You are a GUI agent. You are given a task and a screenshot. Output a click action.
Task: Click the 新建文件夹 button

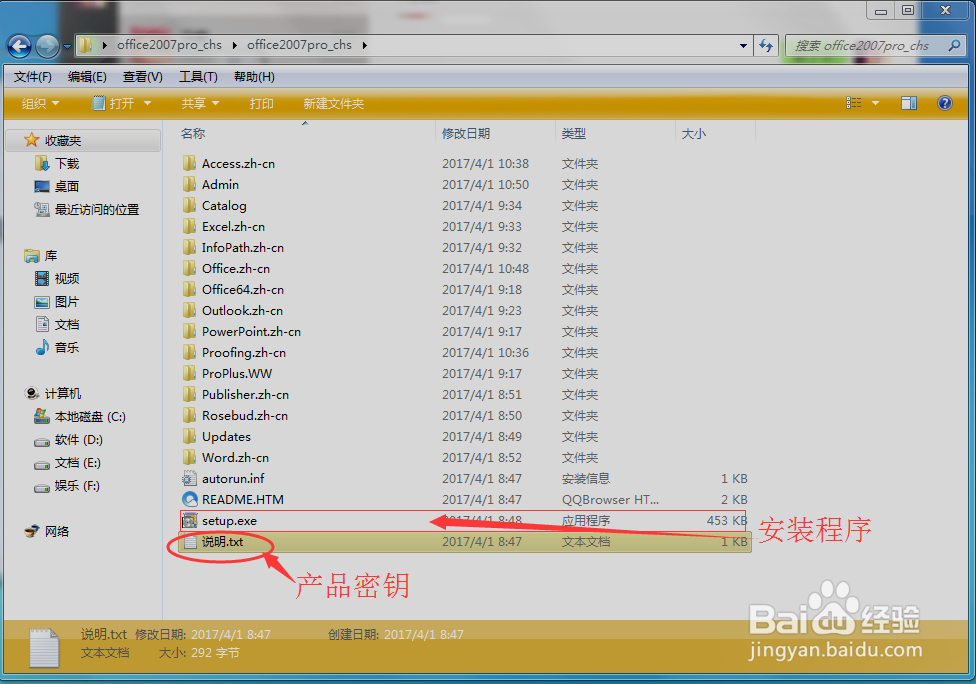(334, 103)
